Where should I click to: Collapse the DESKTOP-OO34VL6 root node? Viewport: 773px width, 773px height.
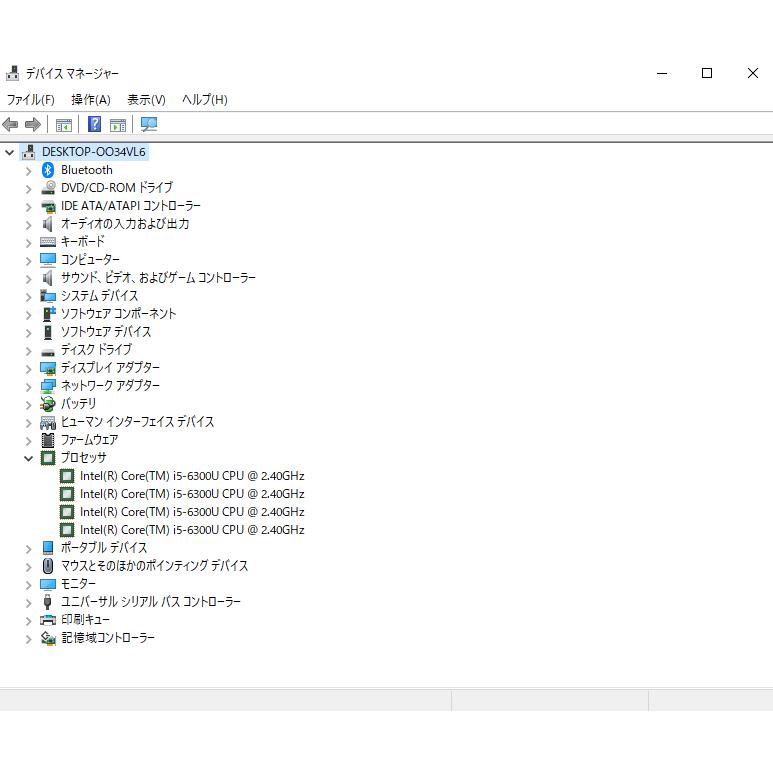pyautogui.click(x=9, y=152)
